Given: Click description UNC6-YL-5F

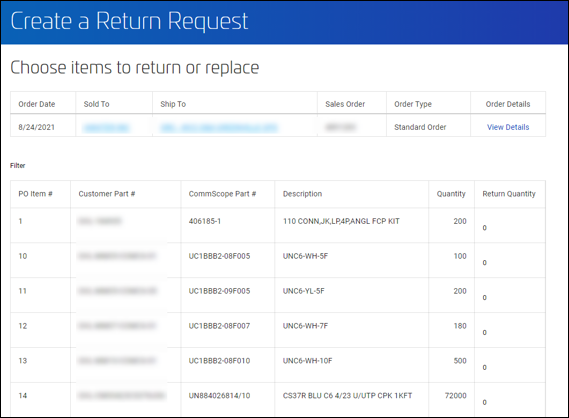Looking at the screenshot, I should pyautogui.click(x=304, y=291).
